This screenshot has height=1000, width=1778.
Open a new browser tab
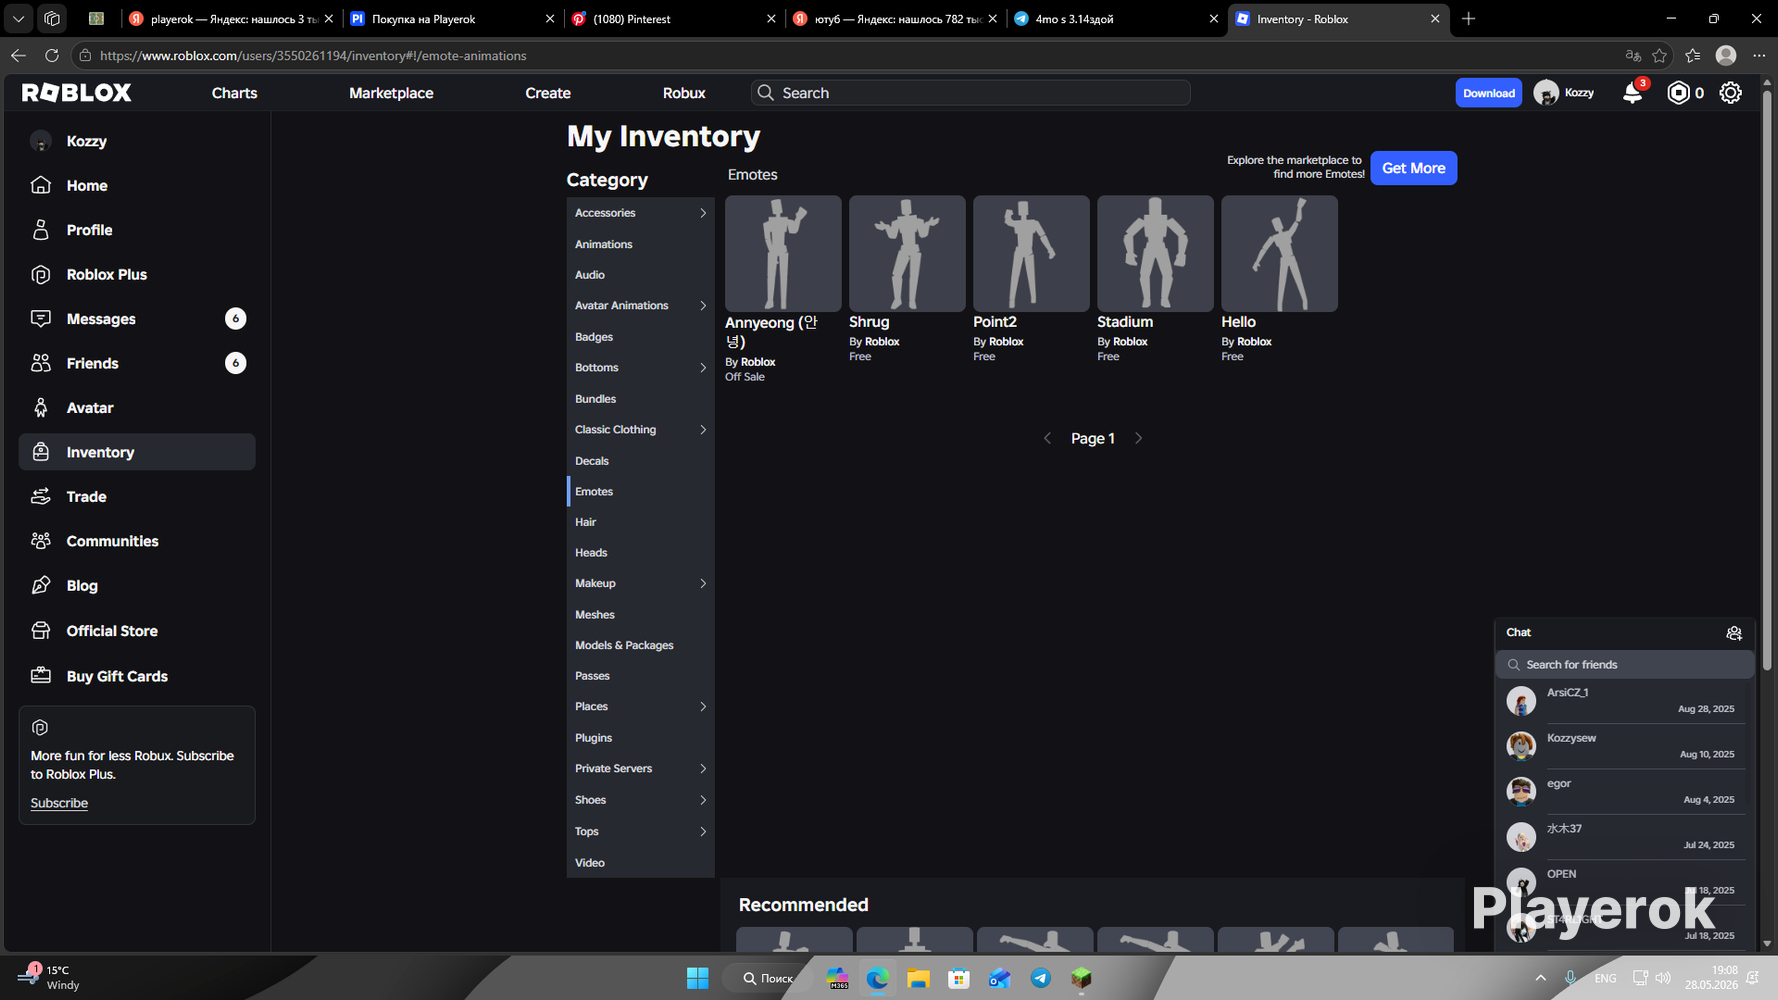[x=1468, y=19]
